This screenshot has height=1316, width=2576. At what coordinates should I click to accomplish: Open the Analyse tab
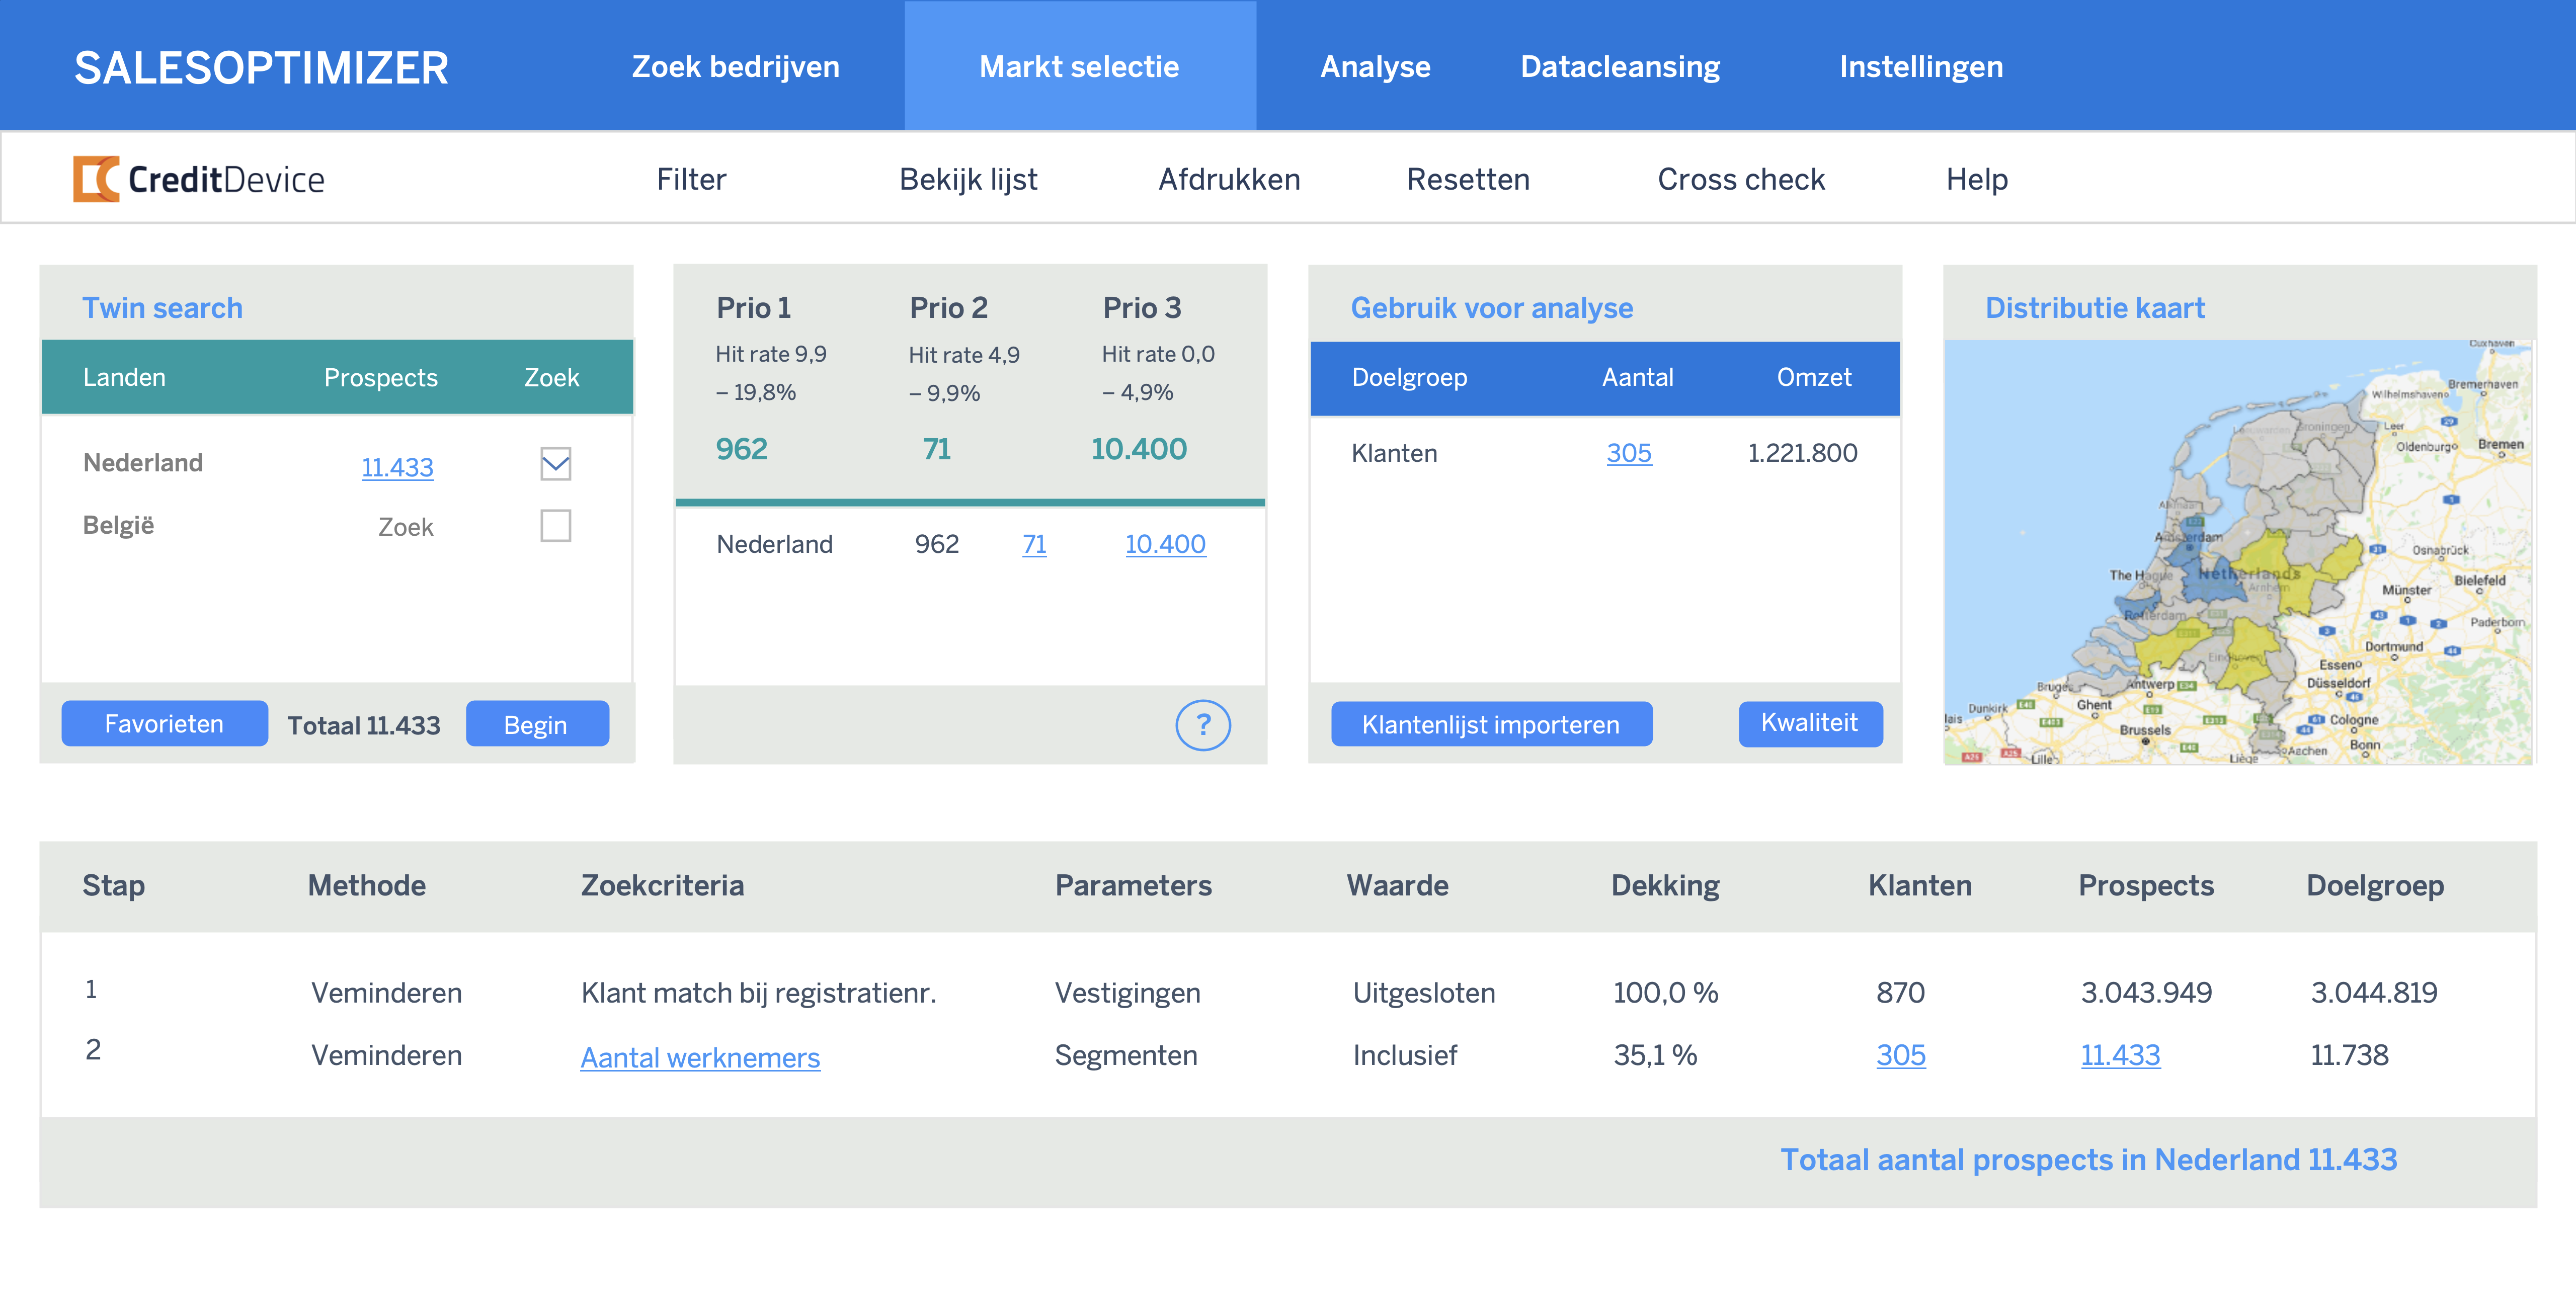point(1375,66)
